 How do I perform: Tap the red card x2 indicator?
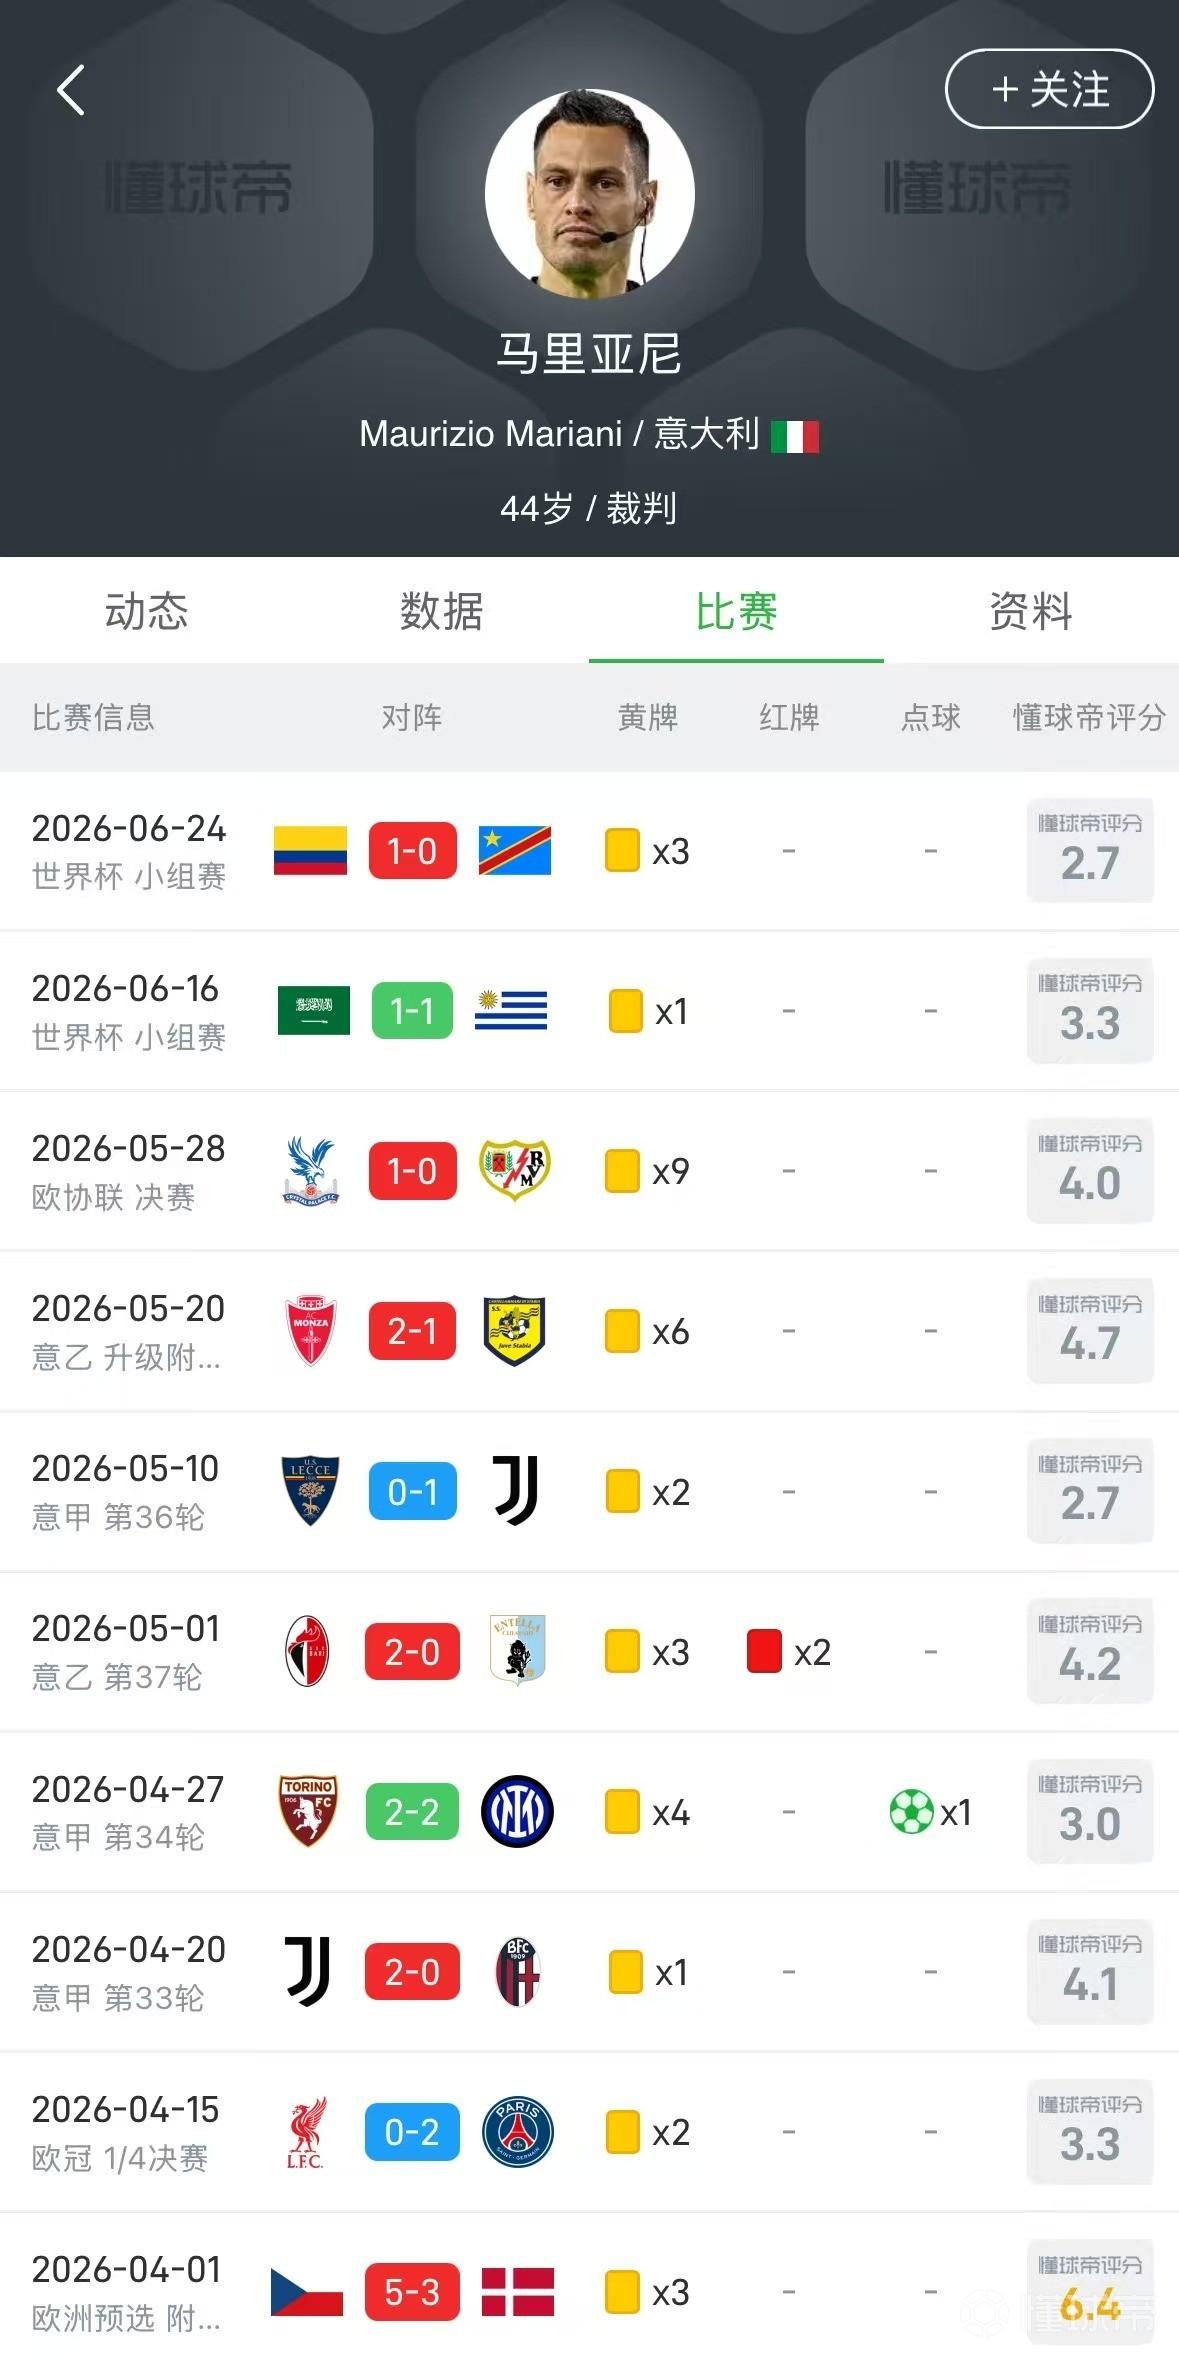coord(789,1651)
